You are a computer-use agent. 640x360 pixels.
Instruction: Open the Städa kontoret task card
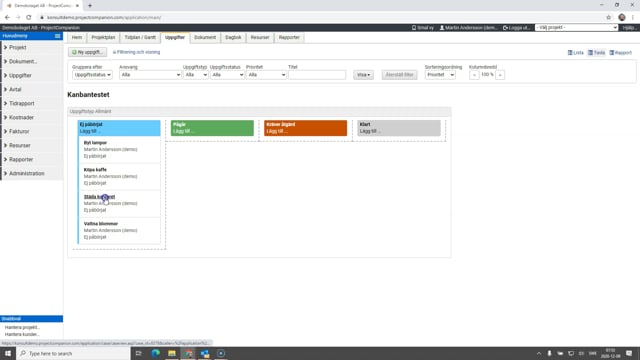[x=119, y=203]
